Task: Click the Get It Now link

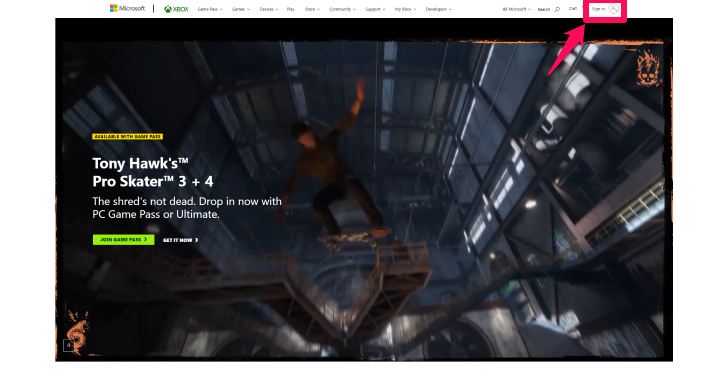Action: click(181, 240)
